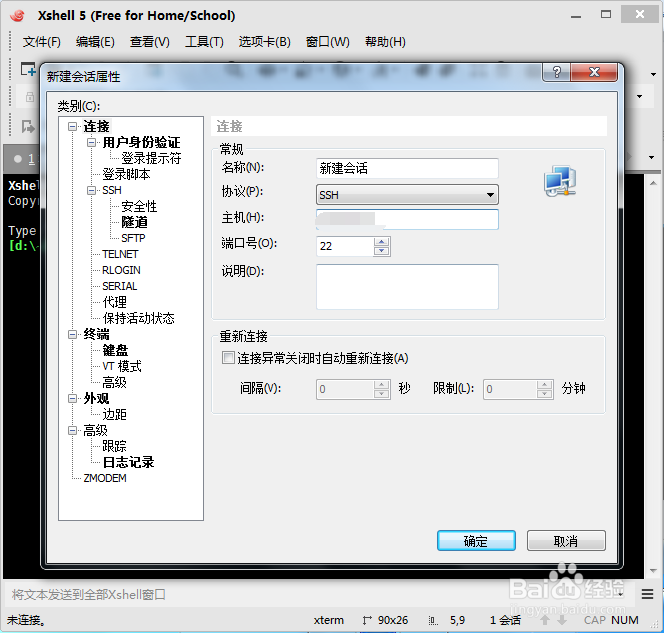The height and width of the screenshot is (633, 664).
Task: Click the new session toolbar icon
Action: click(28, 69)
